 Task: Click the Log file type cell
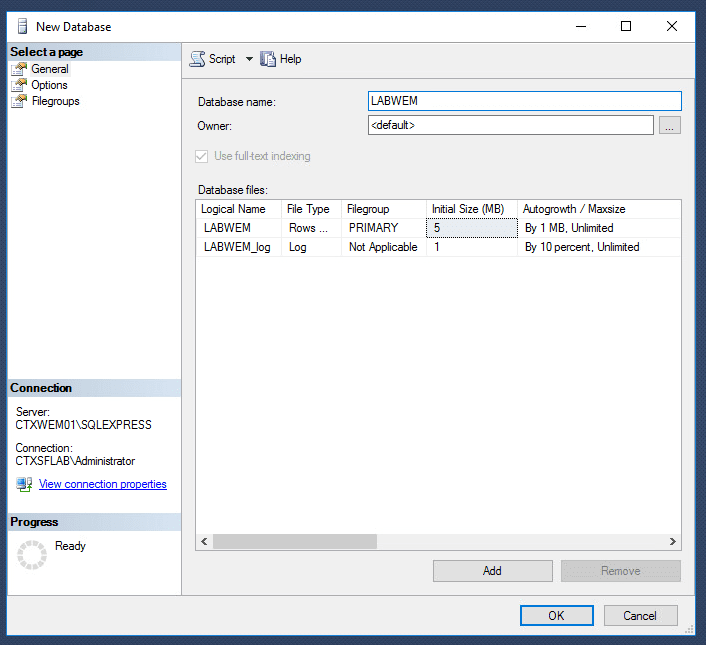(311, 247)
